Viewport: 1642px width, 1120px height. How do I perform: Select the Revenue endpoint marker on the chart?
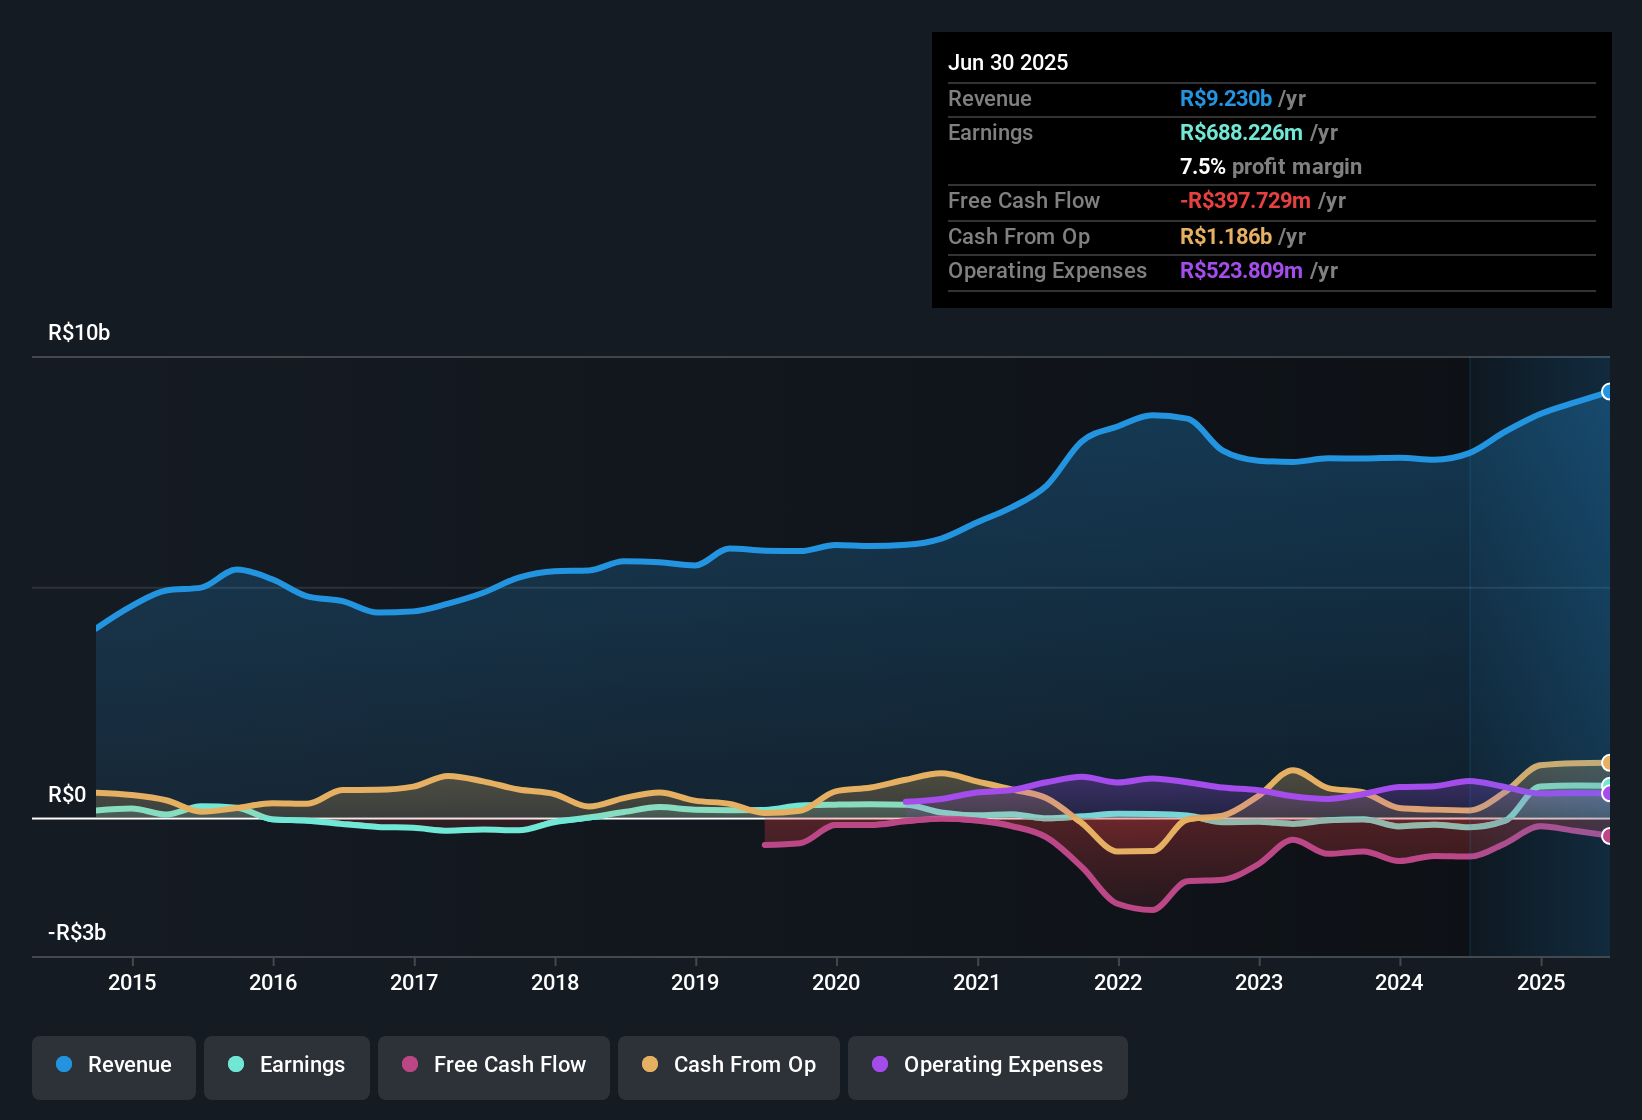(1608, 393)
